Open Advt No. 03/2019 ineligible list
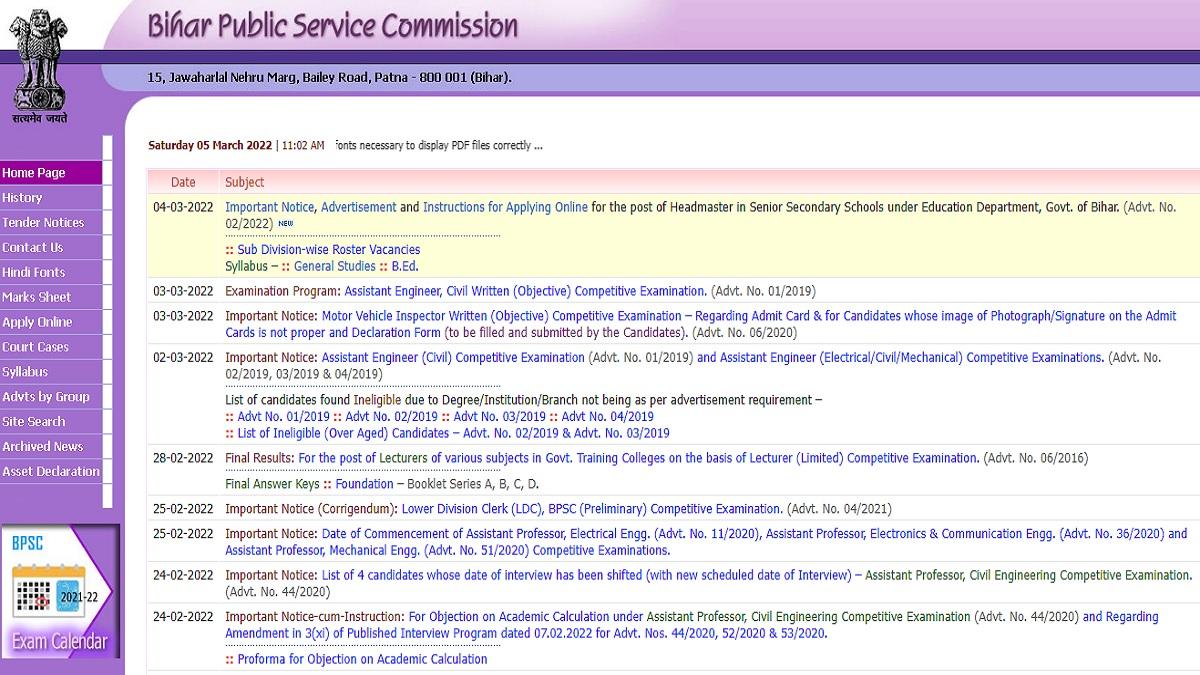The width and height of the screenshot is (1200, 675). 499,416
